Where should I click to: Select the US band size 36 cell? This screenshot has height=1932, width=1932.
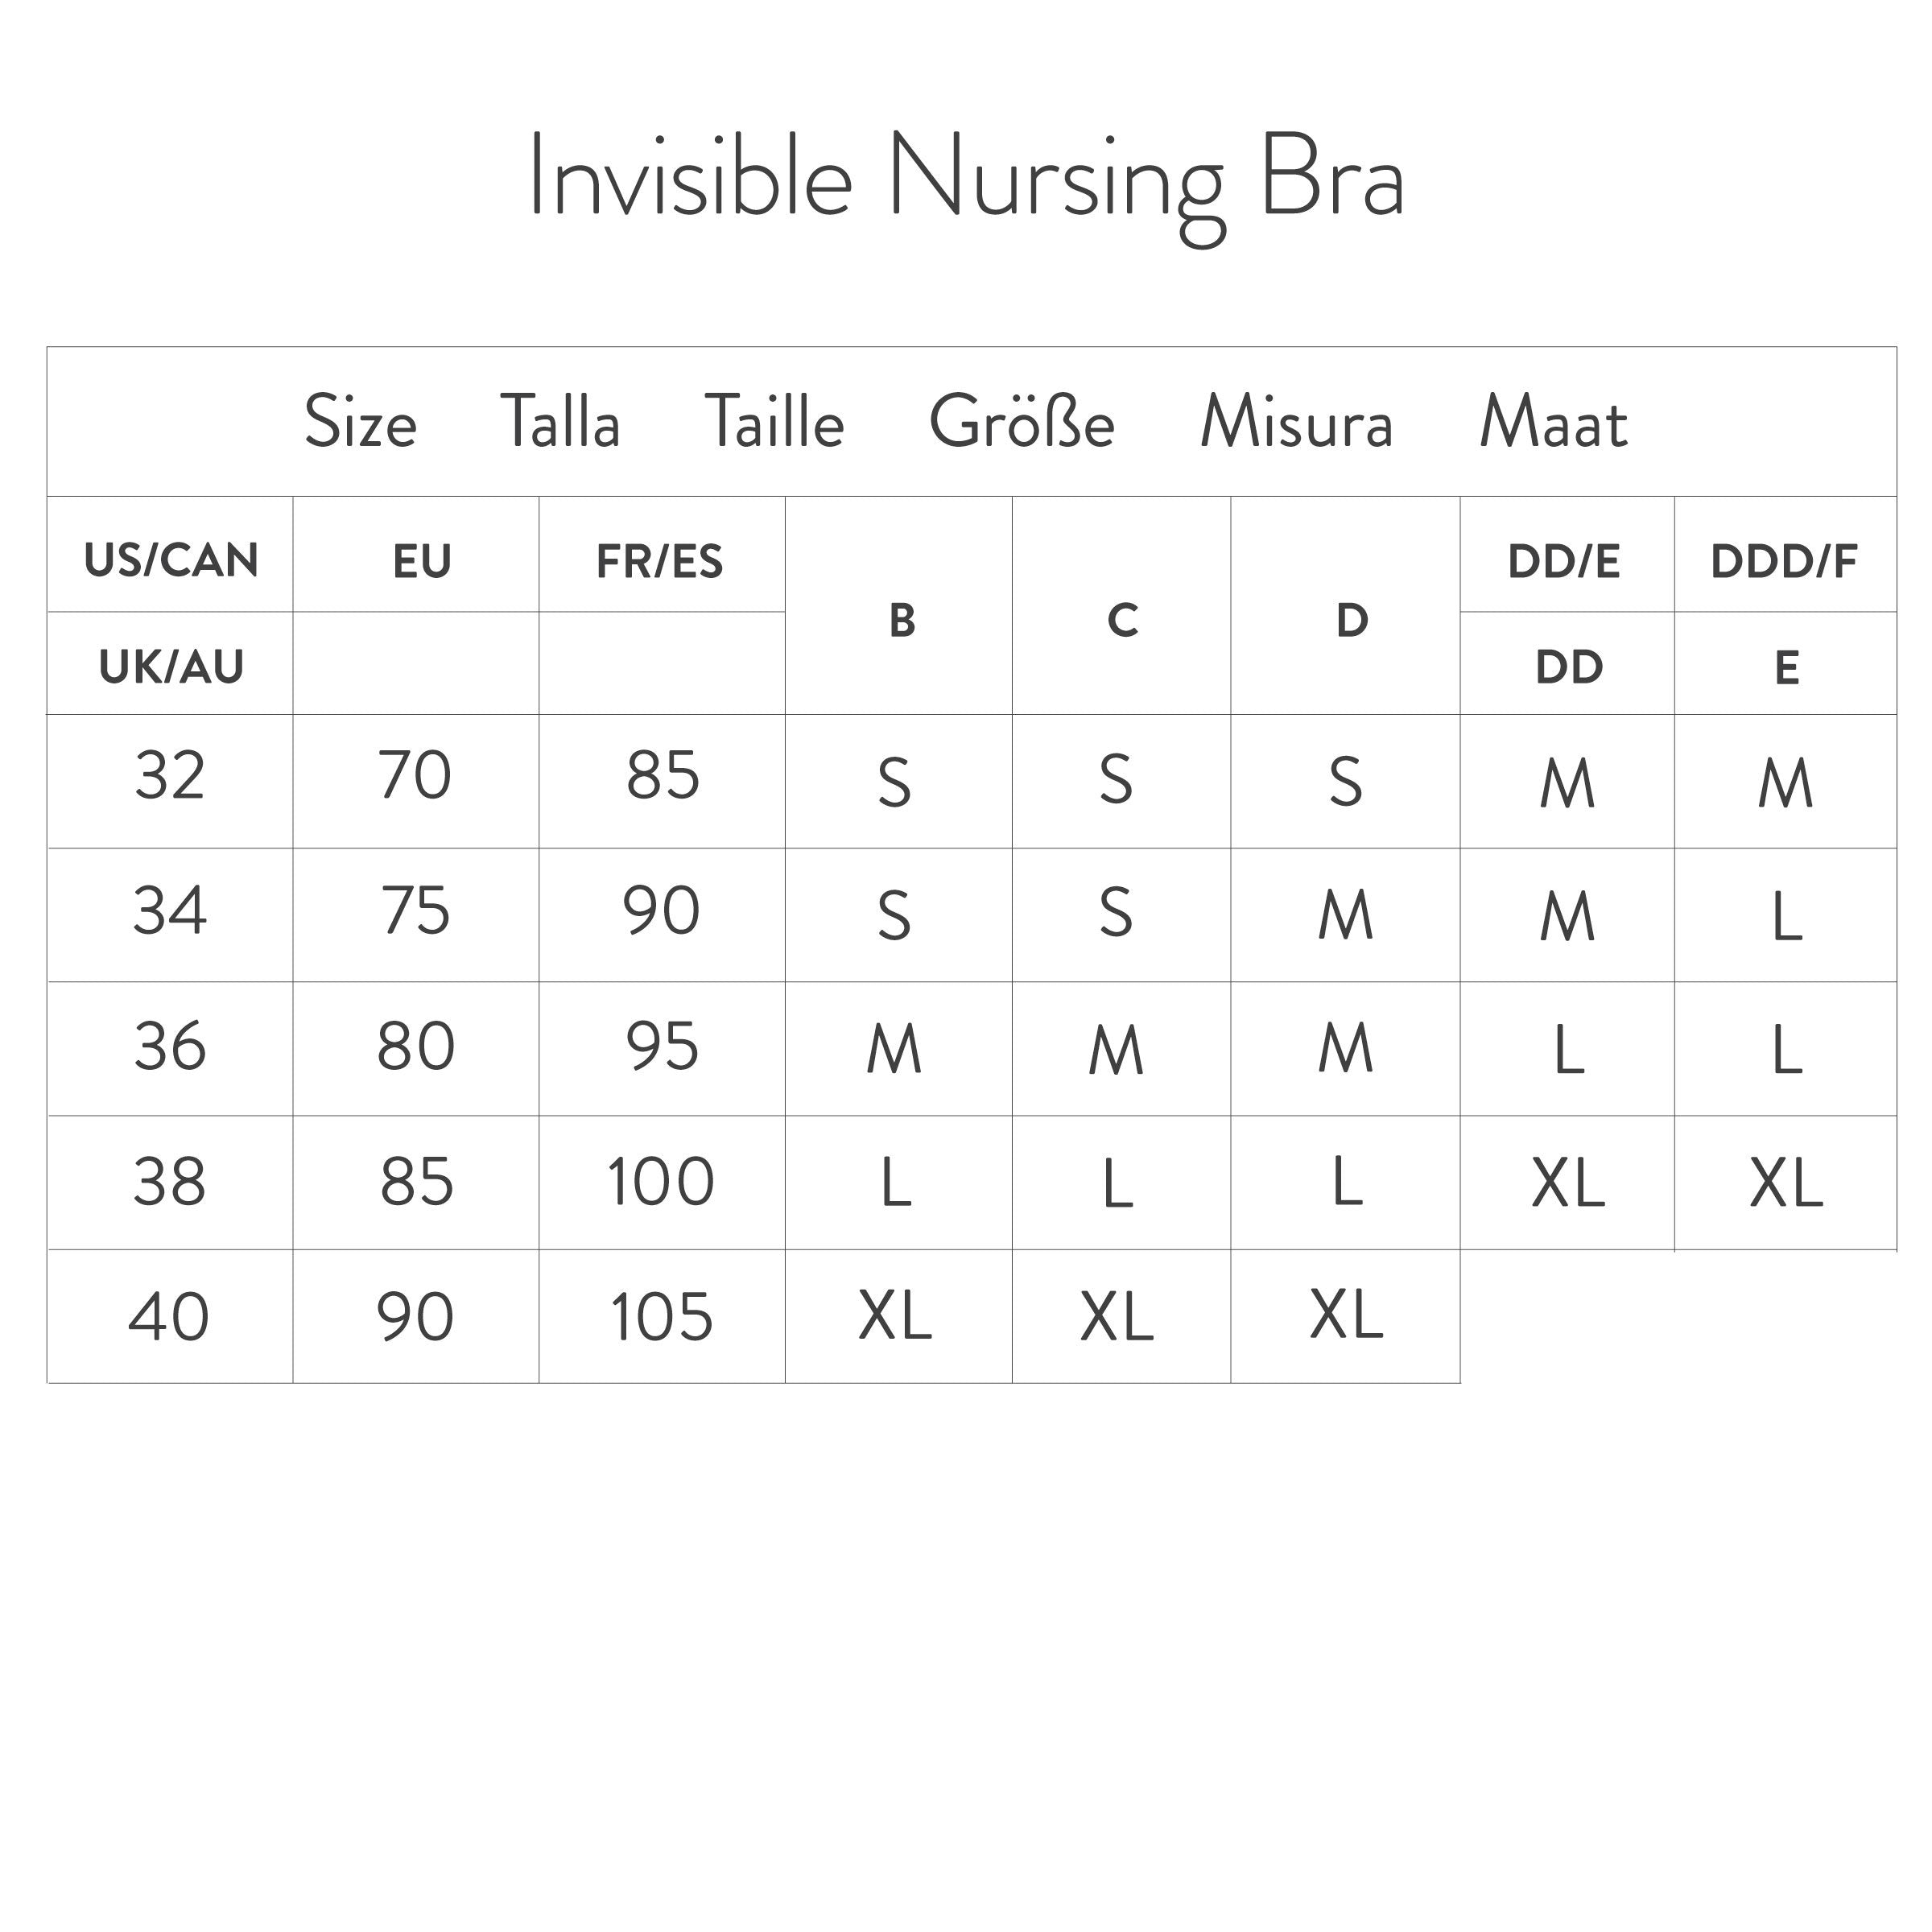click(170, 1047)
